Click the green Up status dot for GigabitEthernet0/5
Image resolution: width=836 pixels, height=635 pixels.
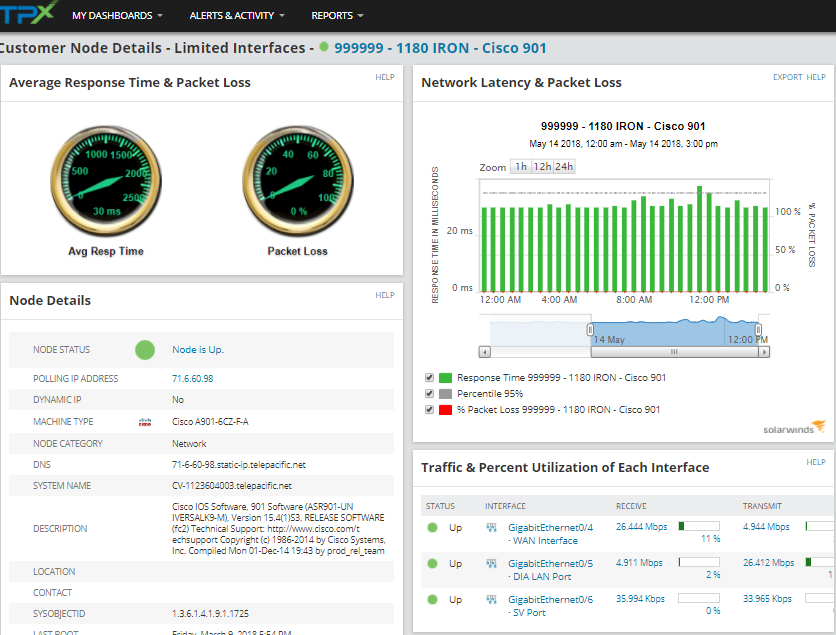tap(432, 564)
